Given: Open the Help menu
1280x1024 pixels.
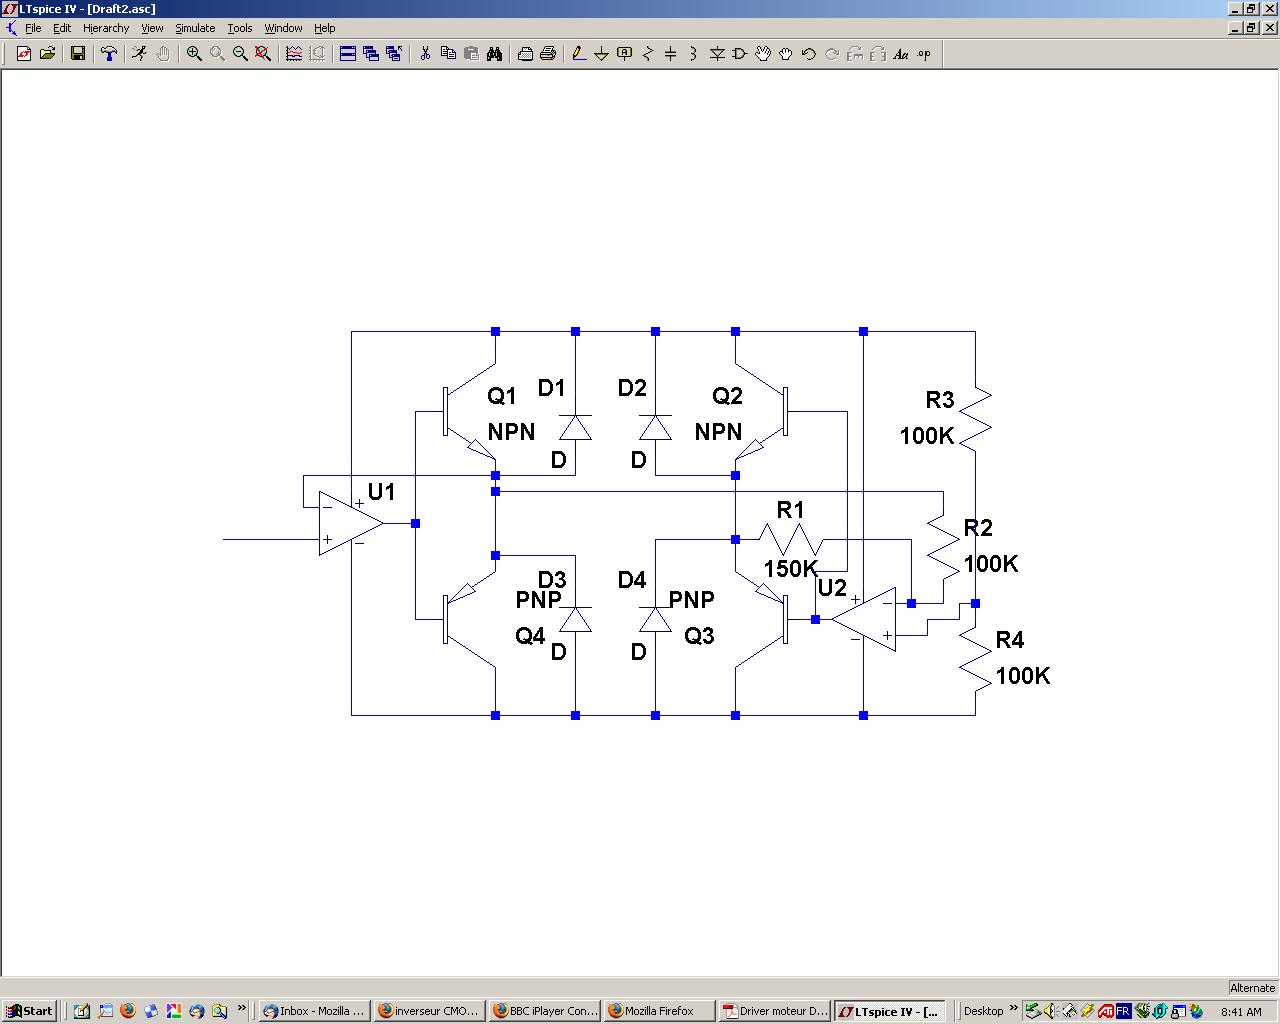Looking at the screenshot, I should point(325,28).
